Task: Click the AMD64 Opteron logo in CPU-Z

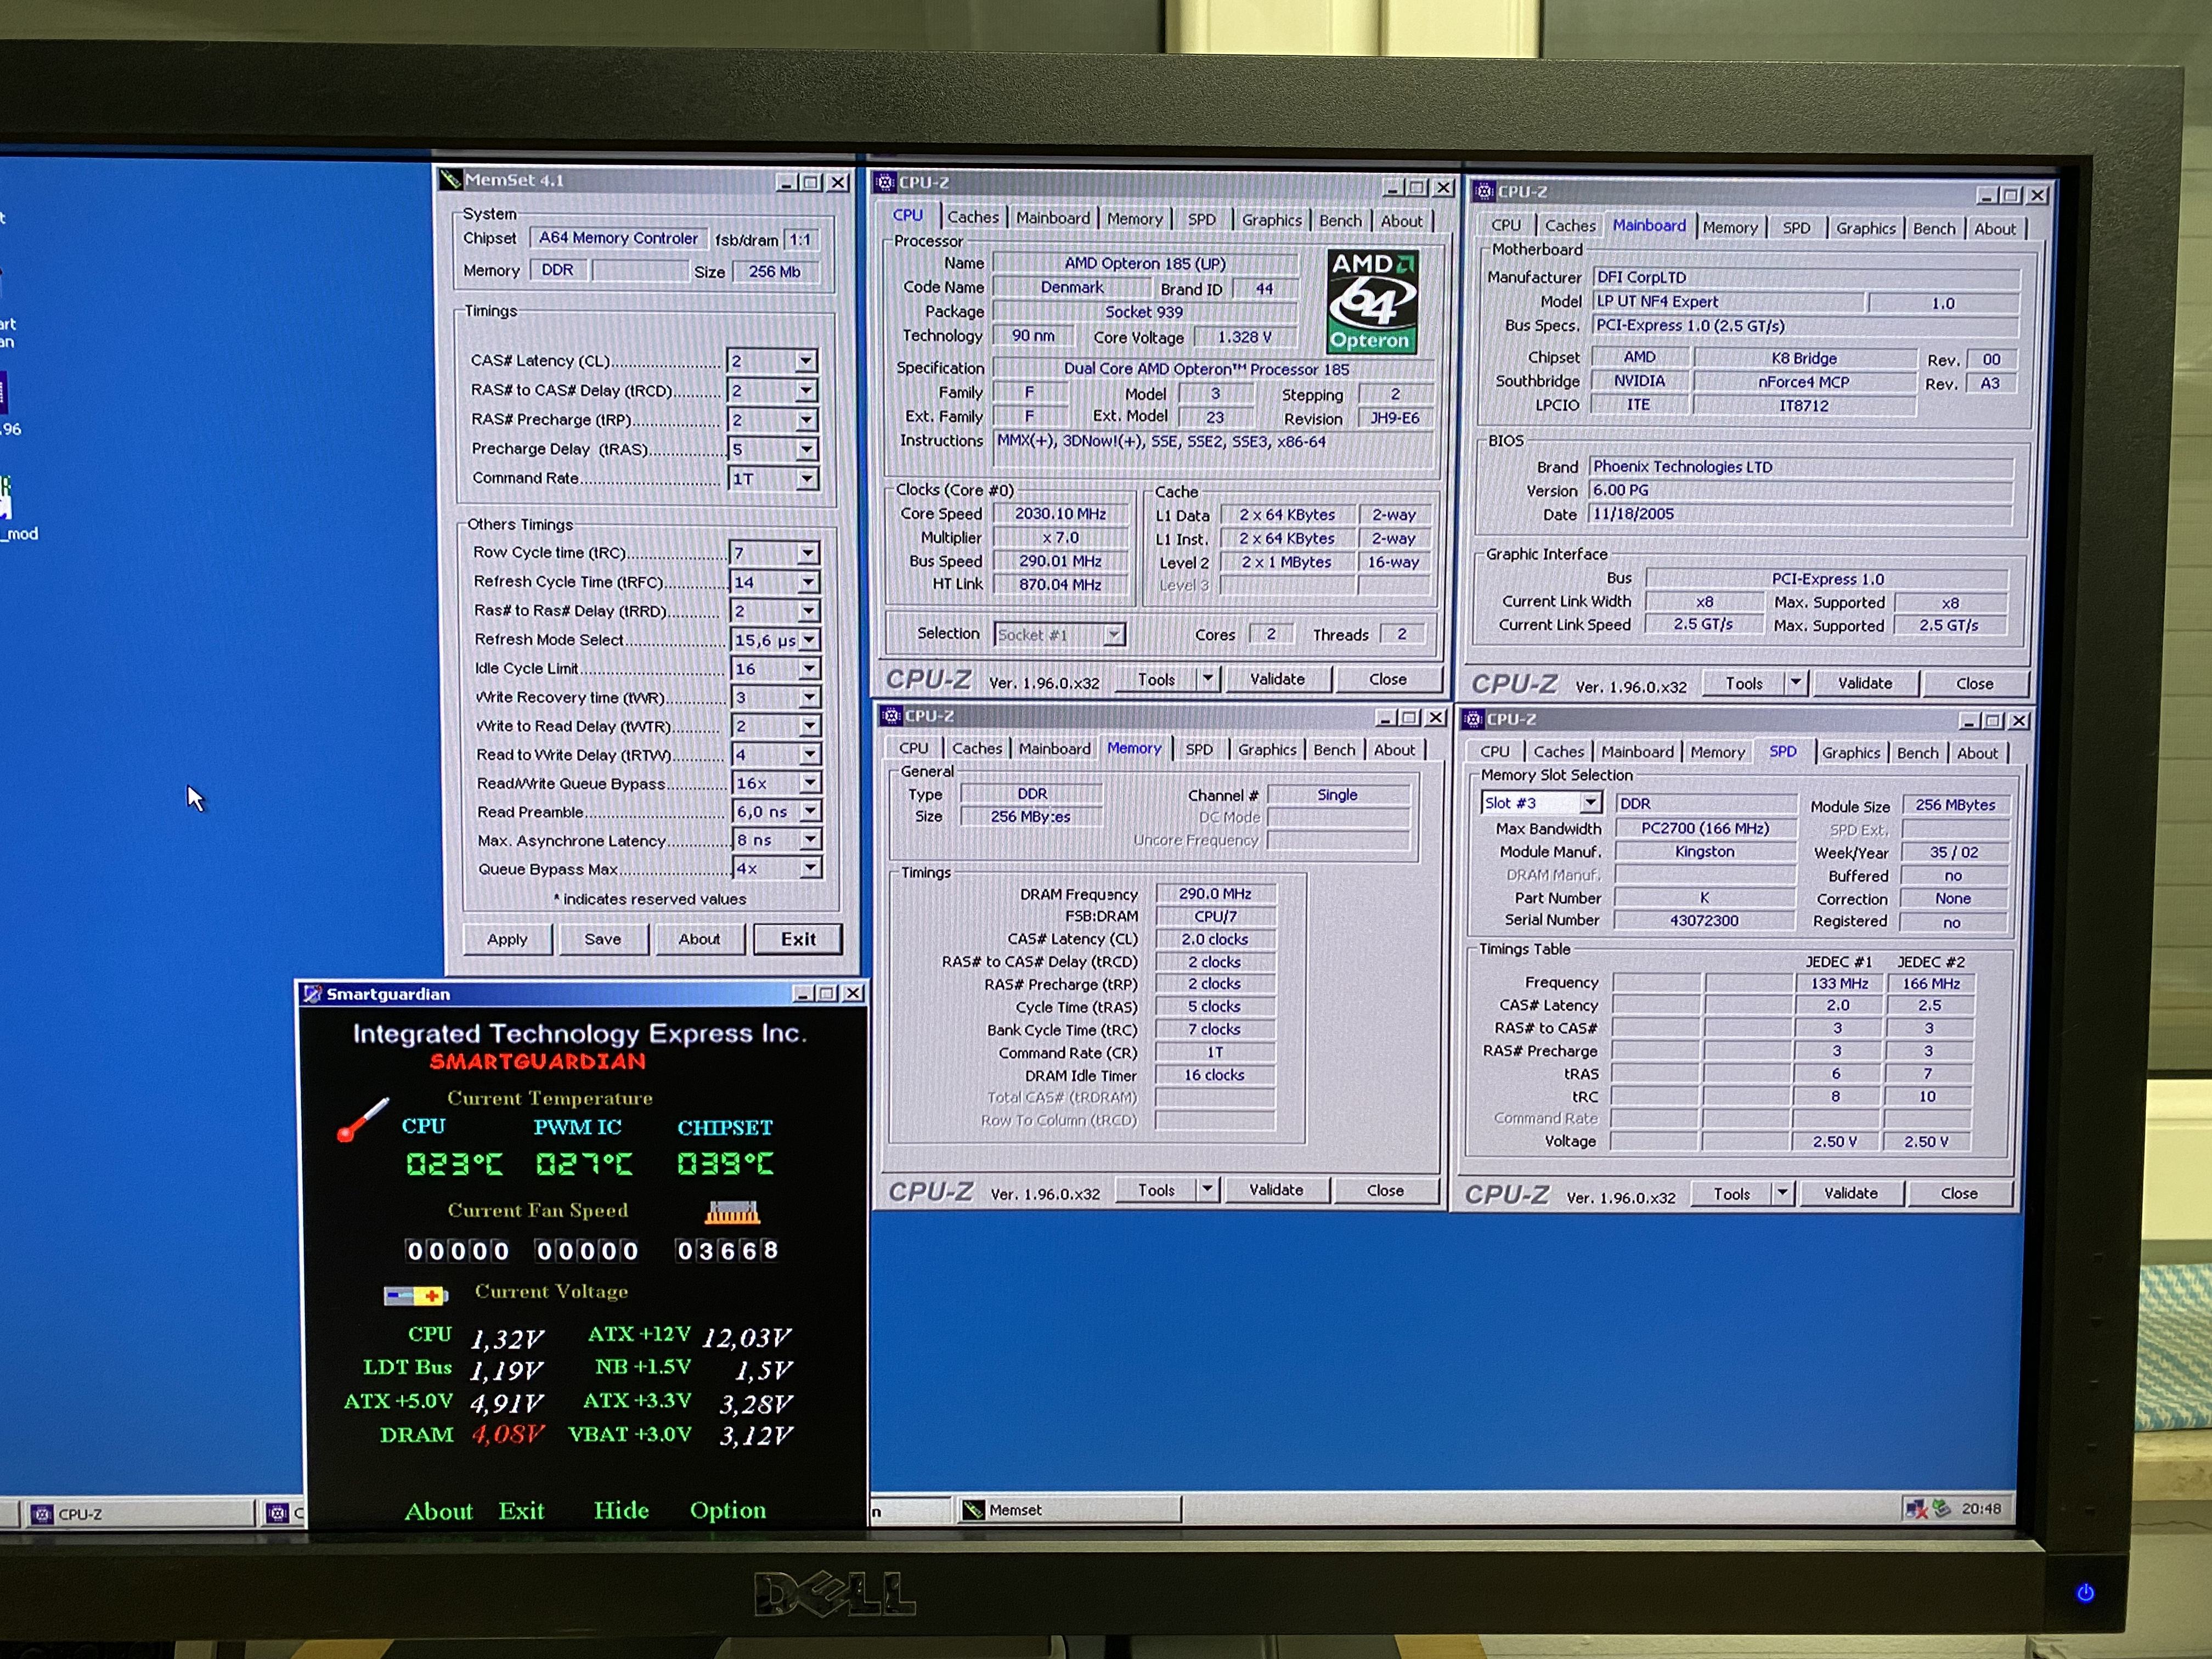Action: coord(1372,302)
